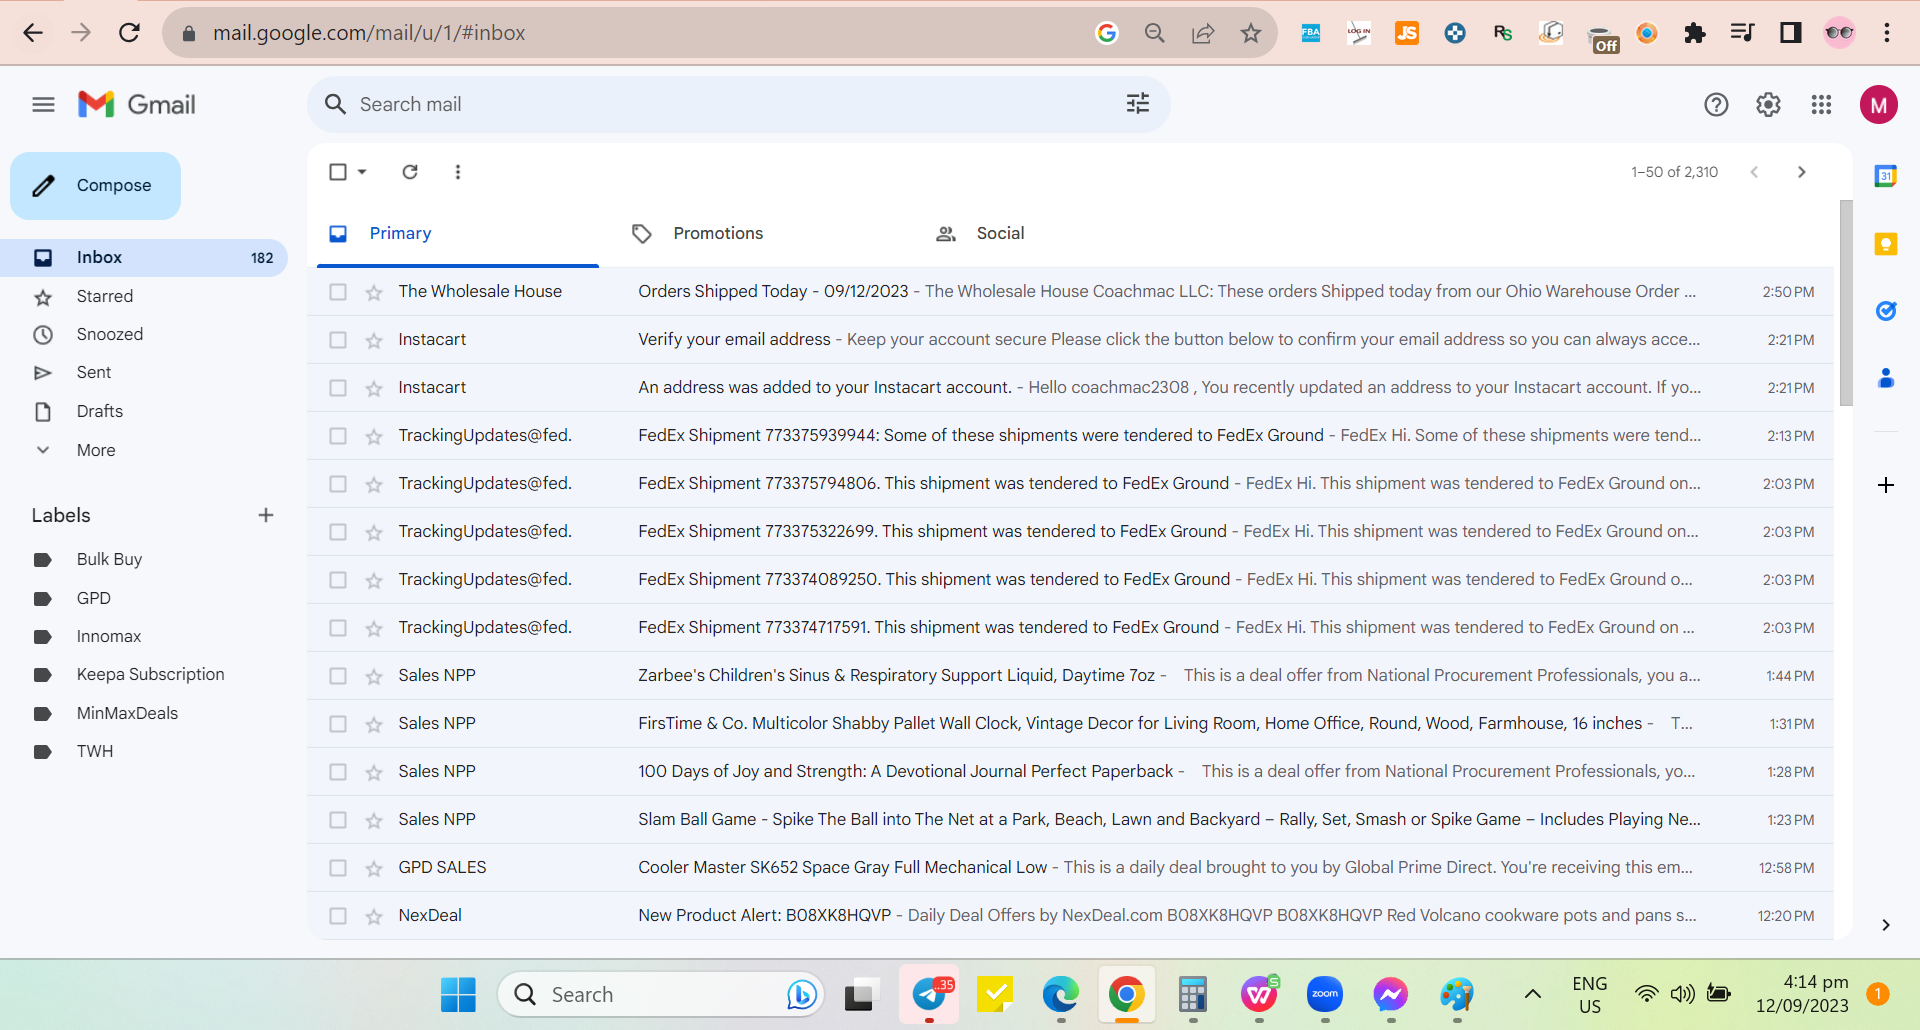
Task: Open Zoom from the taskbar
Action: click(1325, 994)
